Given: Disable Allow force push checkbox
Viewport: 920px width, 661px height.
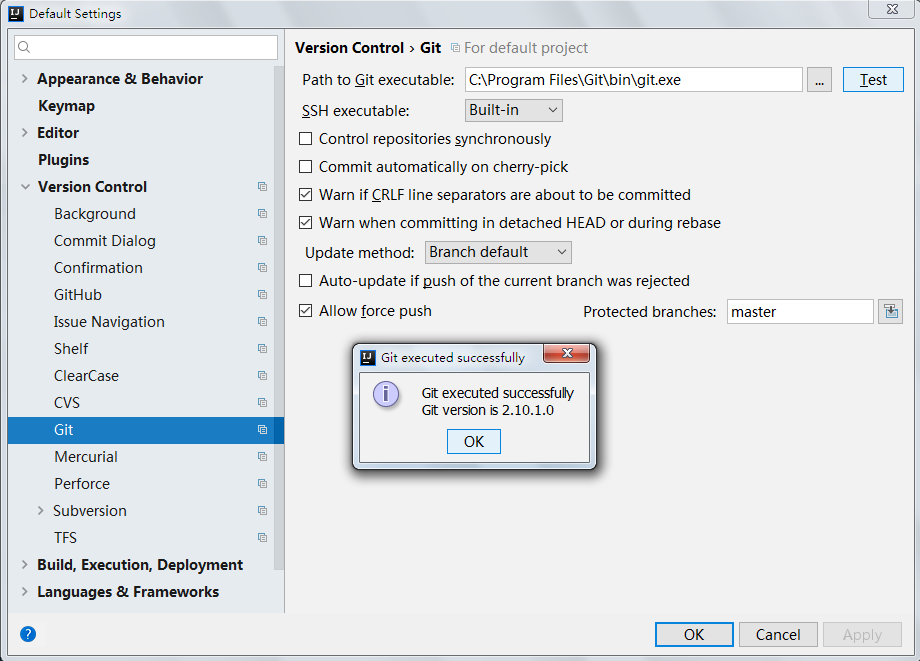Looking at the screenshot, I should pos(306,311).
